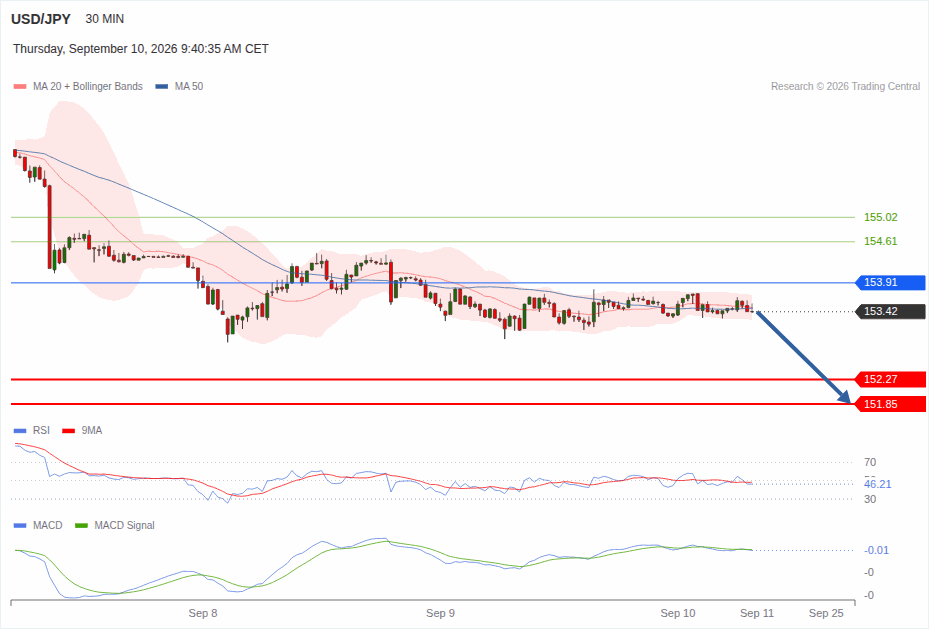Image resolution: width=929 pixels, height=629 pixels.
Task: Open the Research Trading Central credit text
Action: 845,86
